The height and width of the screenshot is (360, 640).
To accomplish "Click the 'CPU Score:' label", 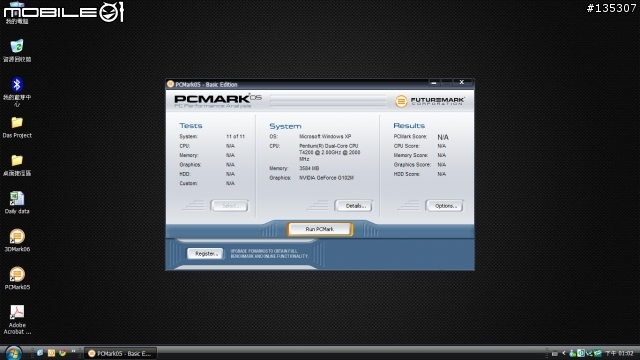I will point(406,146).
